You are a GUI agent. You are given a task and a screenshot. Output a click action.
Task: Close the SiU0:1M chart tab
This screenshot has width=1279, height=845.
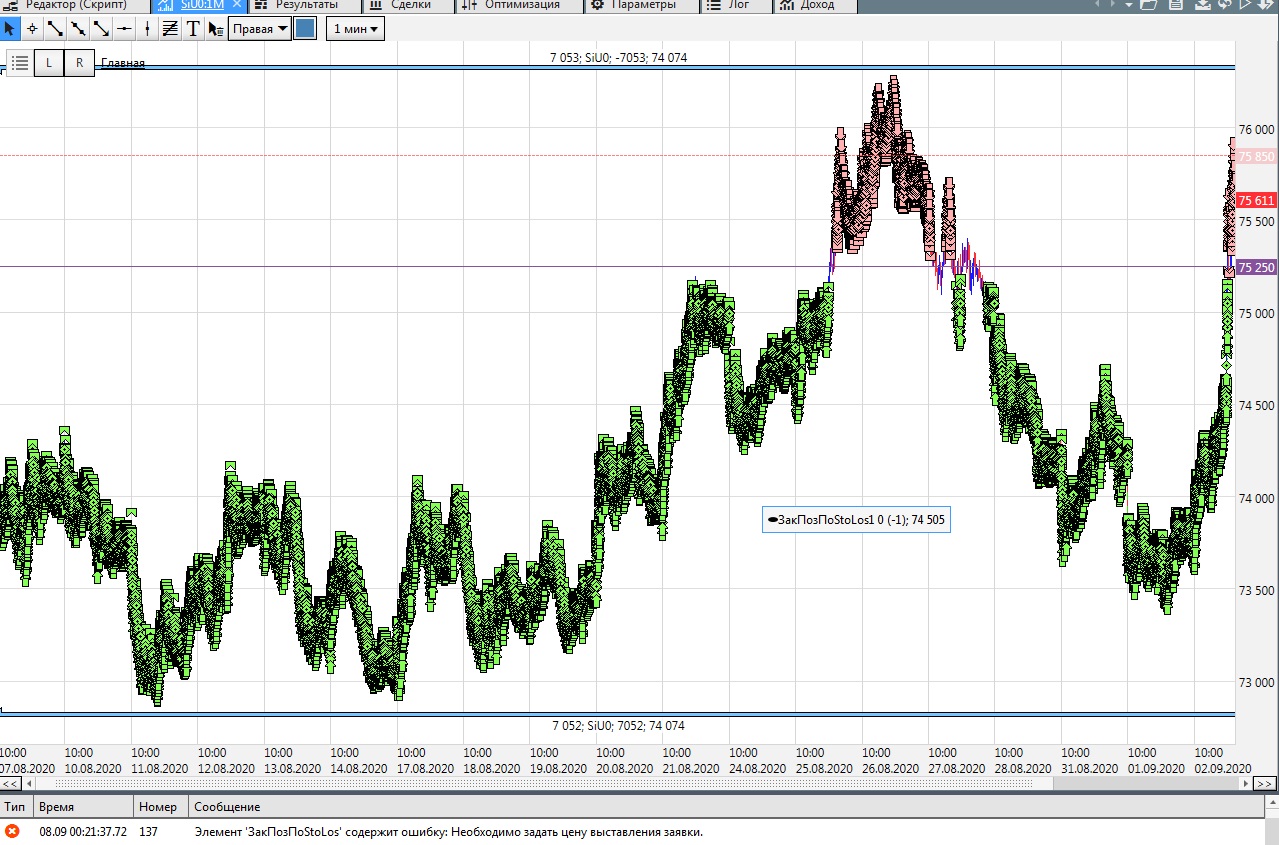click(x=237, y=5)
